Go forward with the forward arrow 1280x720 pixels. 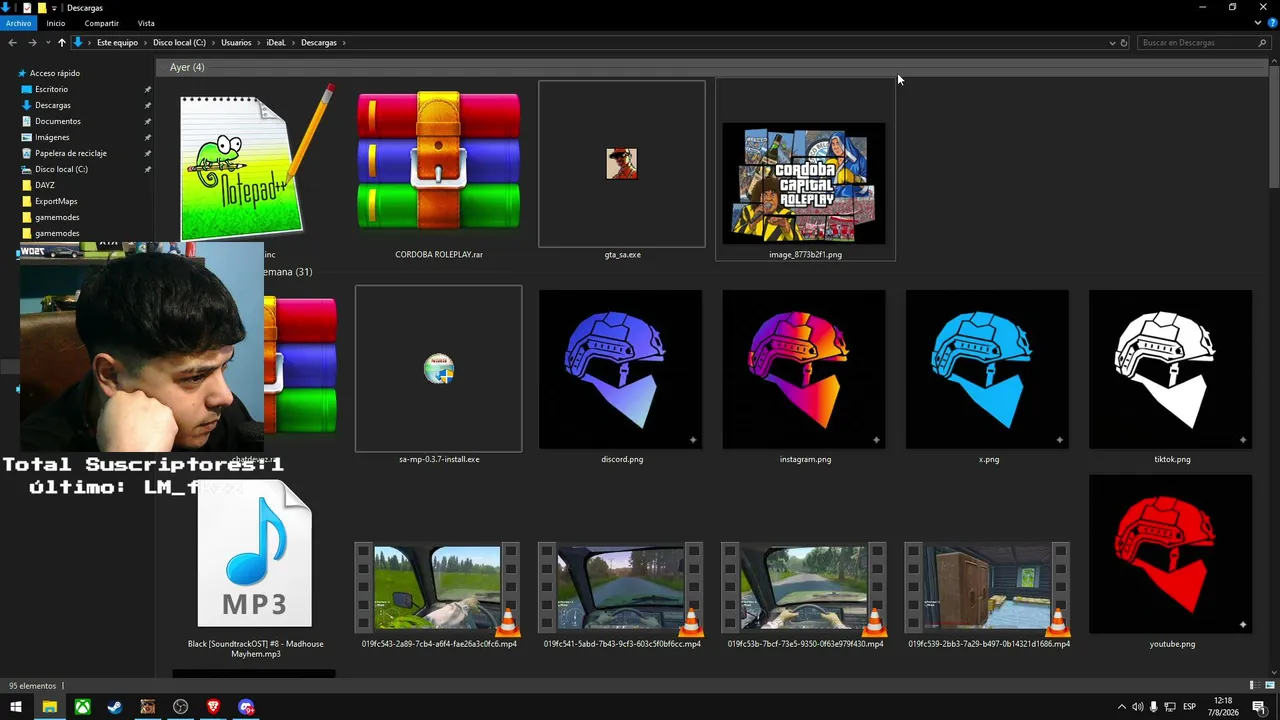coord(32,43)
